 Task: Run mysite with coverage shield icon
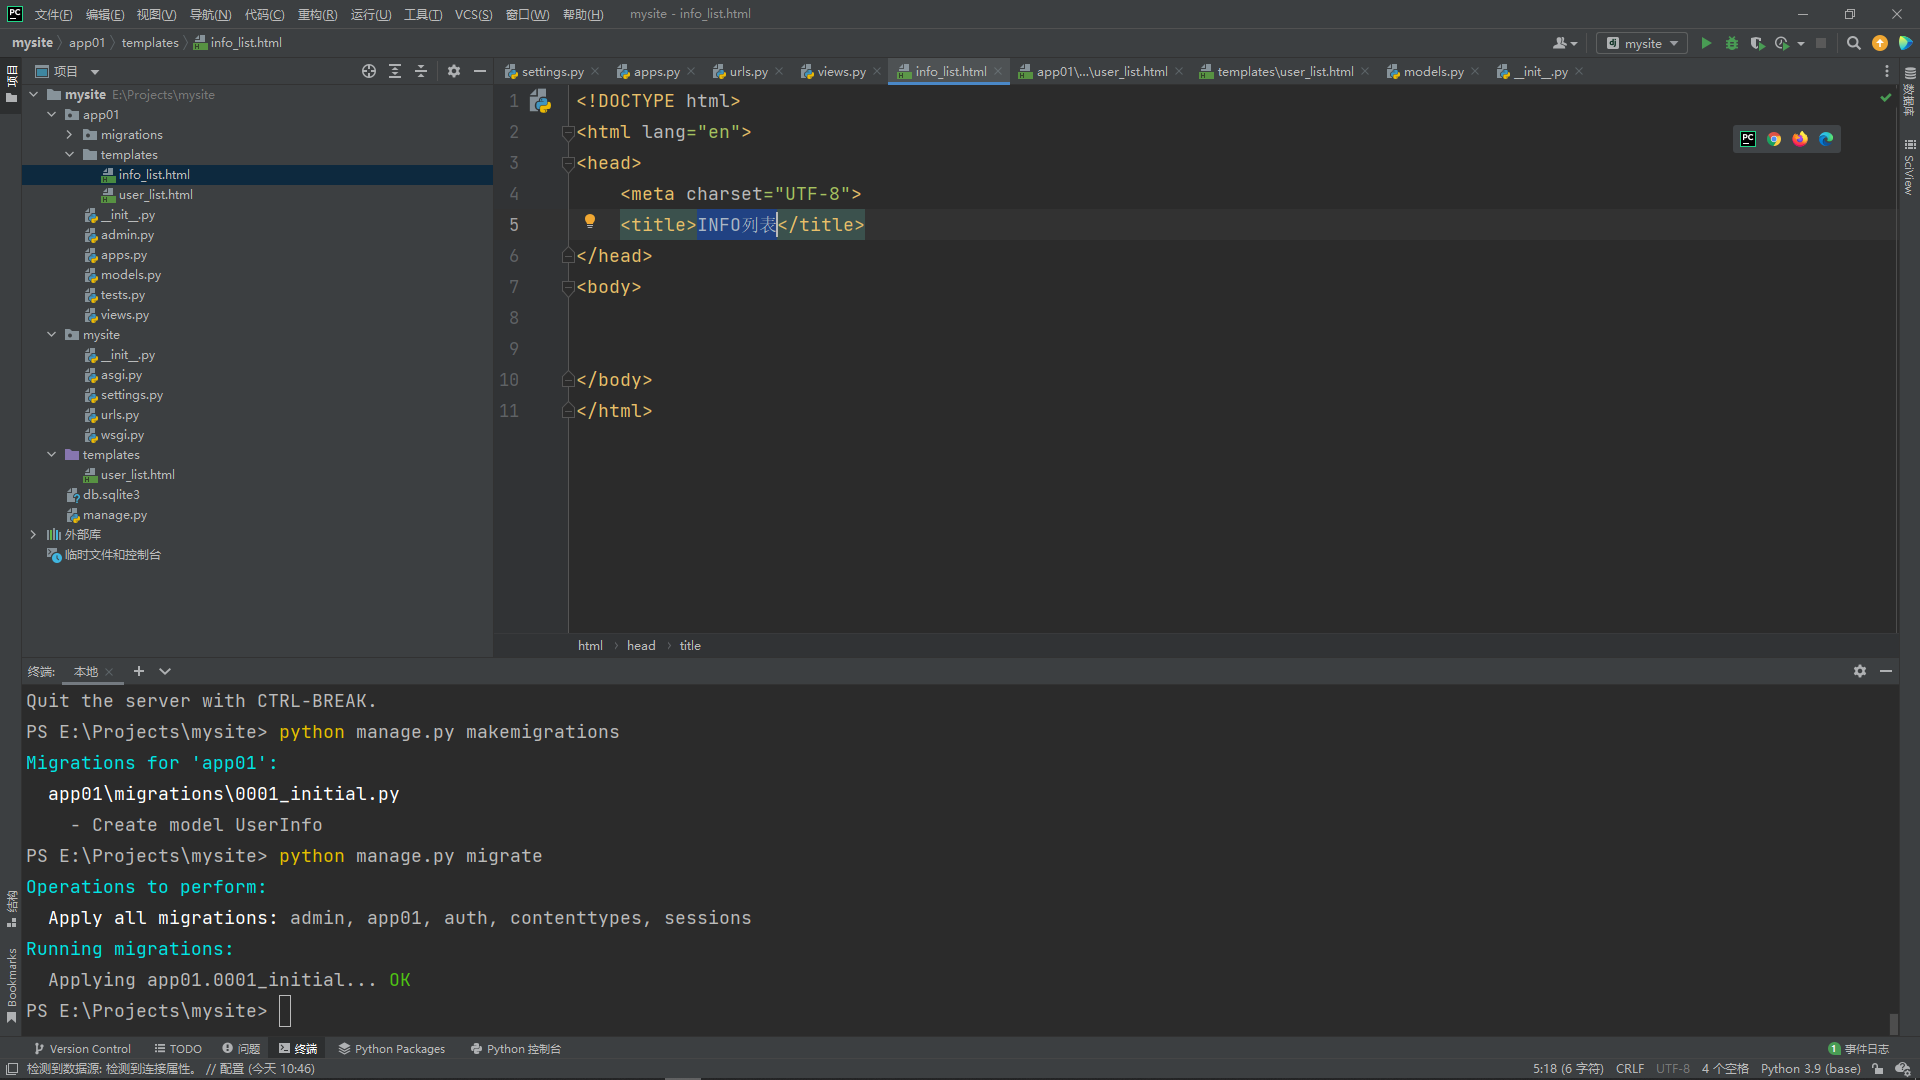1757,43
